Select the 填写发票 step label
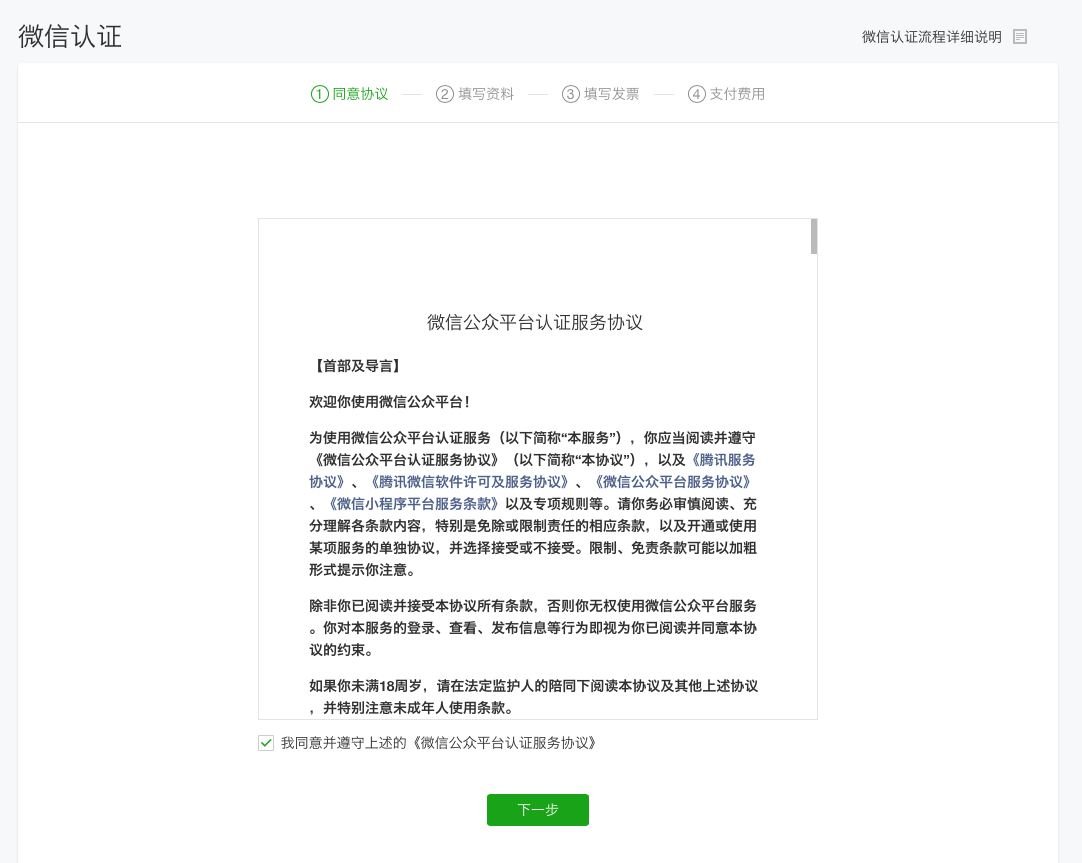The height and width of the screenshot is (863, 1082). (x=610, y=93)
